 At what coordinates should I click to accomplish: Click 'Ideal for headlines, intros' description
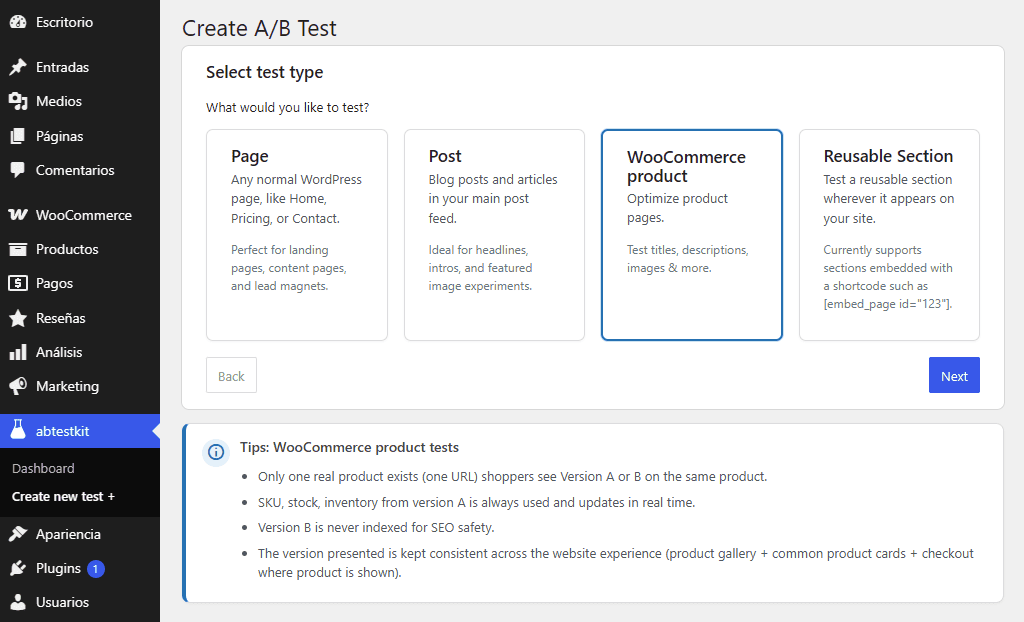tap(481, 268)
